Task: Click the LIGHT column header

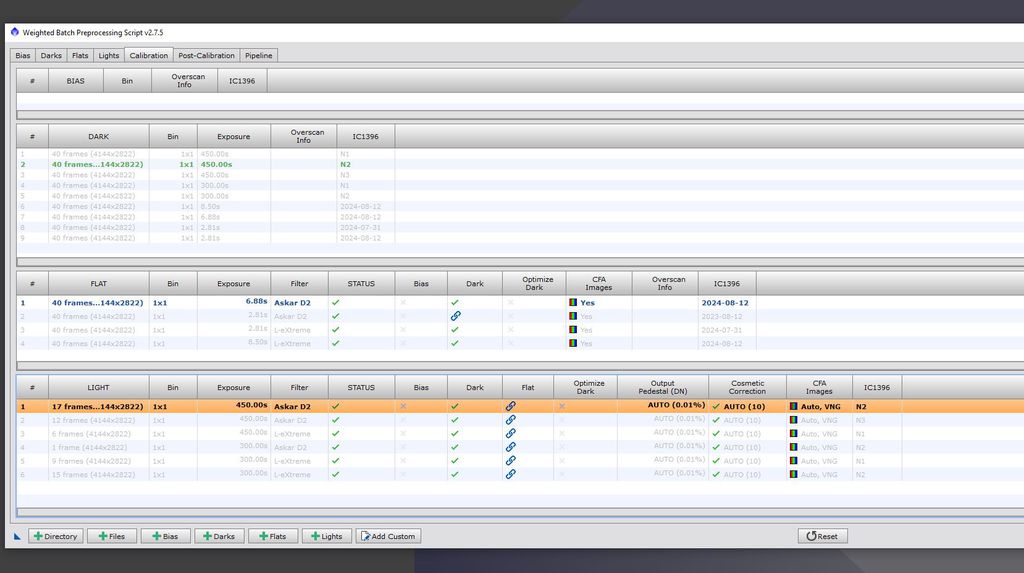Action: (x=99, y=387)
